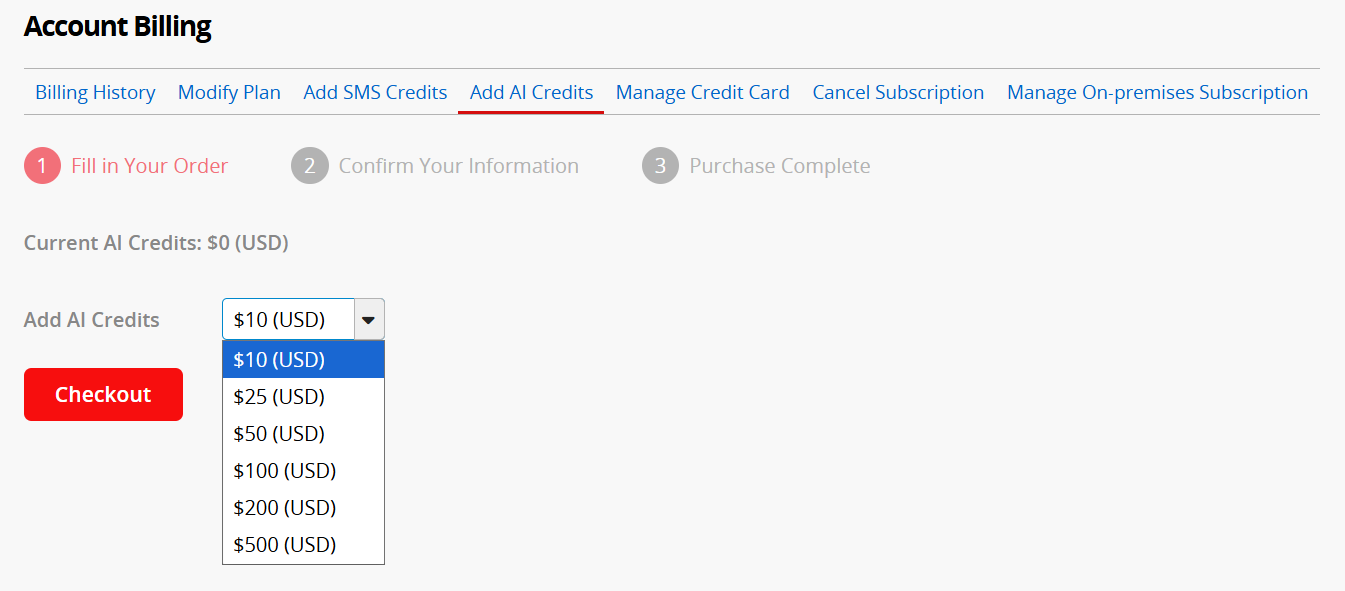The image size is (1345, 591).
Task: Pick the $50 (USD) credit option
Action: pyautogui.click(x=303, y=434)
